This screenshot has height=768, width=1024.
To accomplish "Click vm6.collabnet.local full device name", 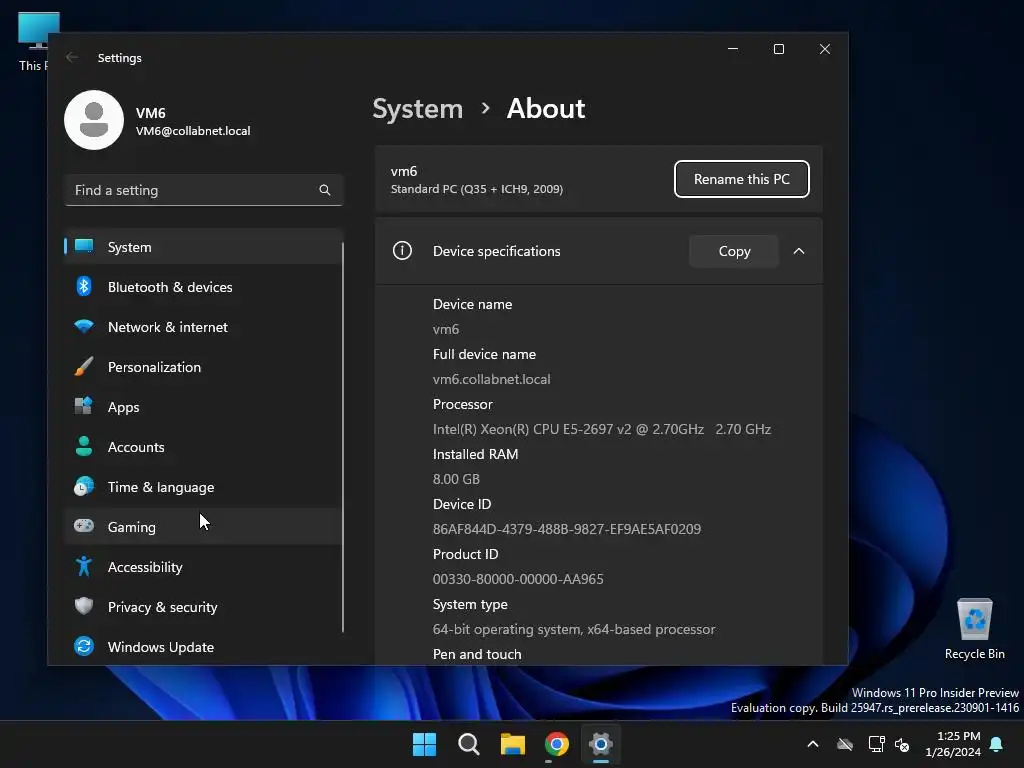I will click(x=491, y=379).
